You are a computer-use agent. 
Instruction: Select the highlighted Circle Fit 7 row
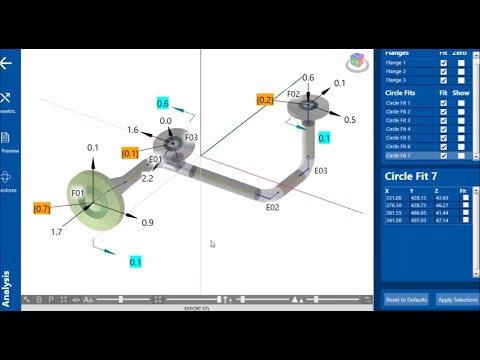click(428, 155)
